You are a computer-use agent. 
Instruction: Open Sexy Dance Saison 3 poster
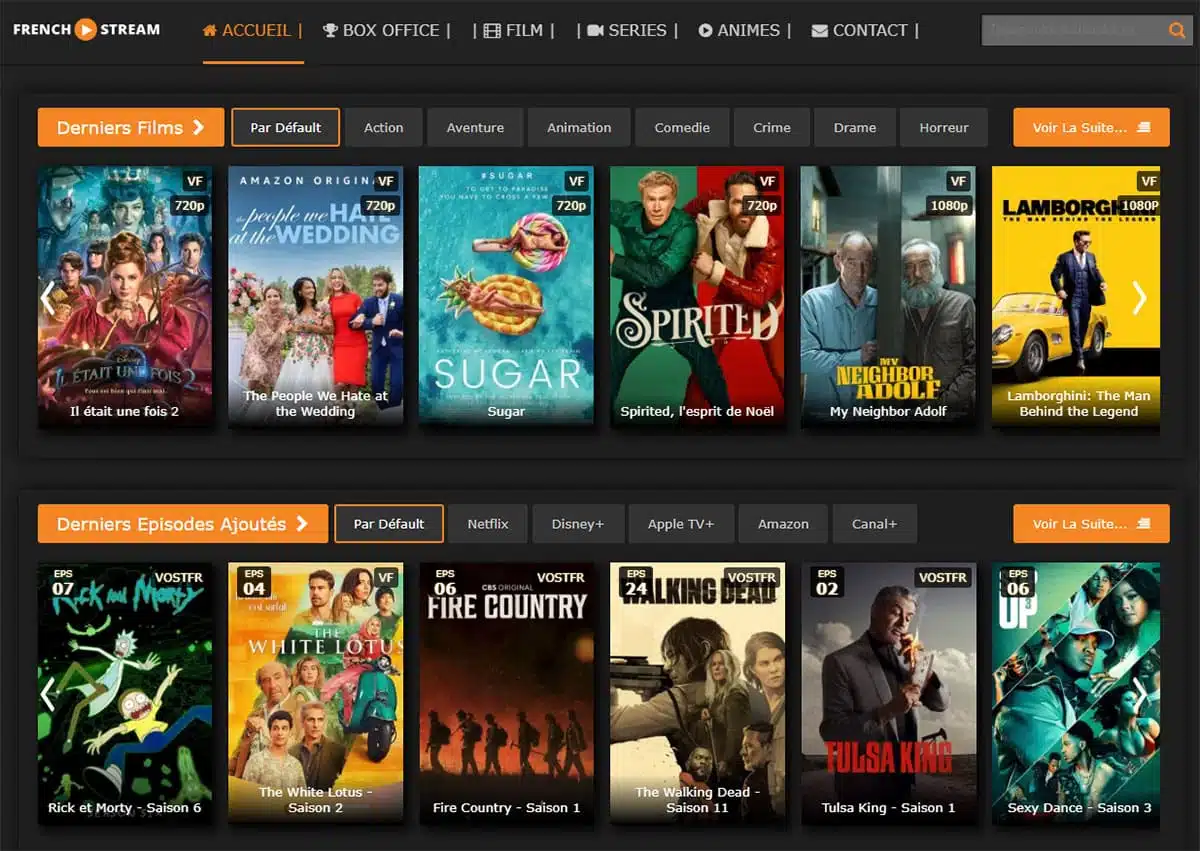[1076, 693]
